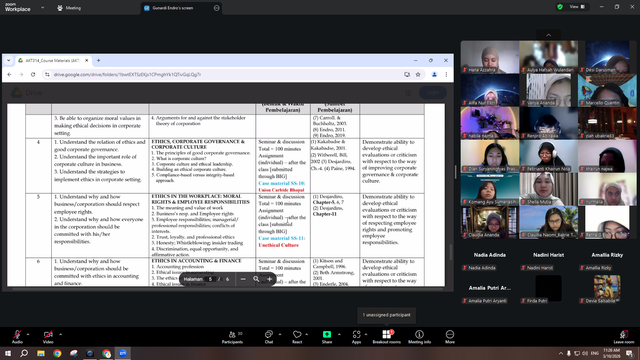Click the bookmark star in Chrome

tap(418, 75)
